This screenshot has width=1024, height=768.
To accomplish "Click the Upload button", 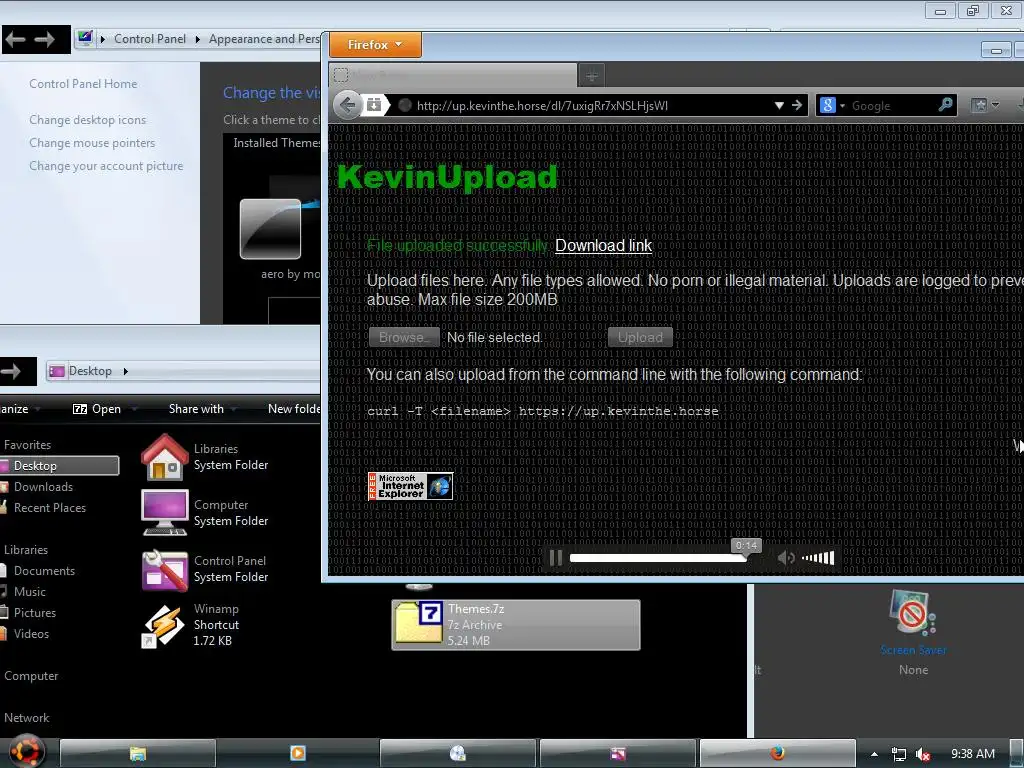I will click(640, 338).
